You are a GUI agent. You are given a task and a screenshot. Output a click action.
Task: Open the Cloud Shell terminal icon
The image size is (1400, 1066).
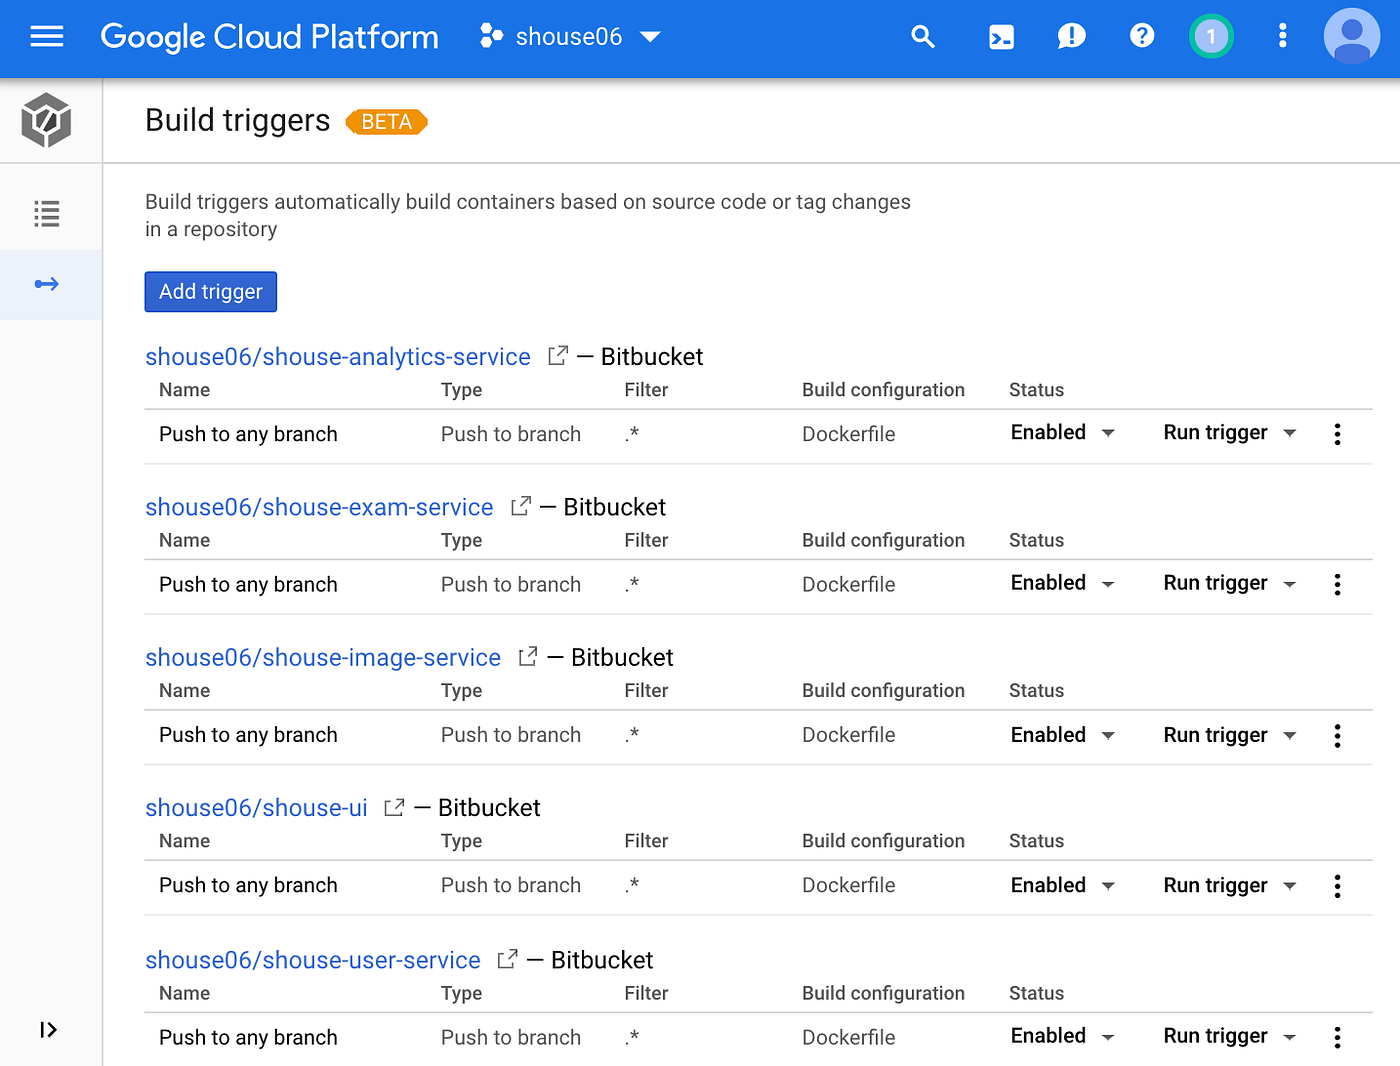(1001, 36)
